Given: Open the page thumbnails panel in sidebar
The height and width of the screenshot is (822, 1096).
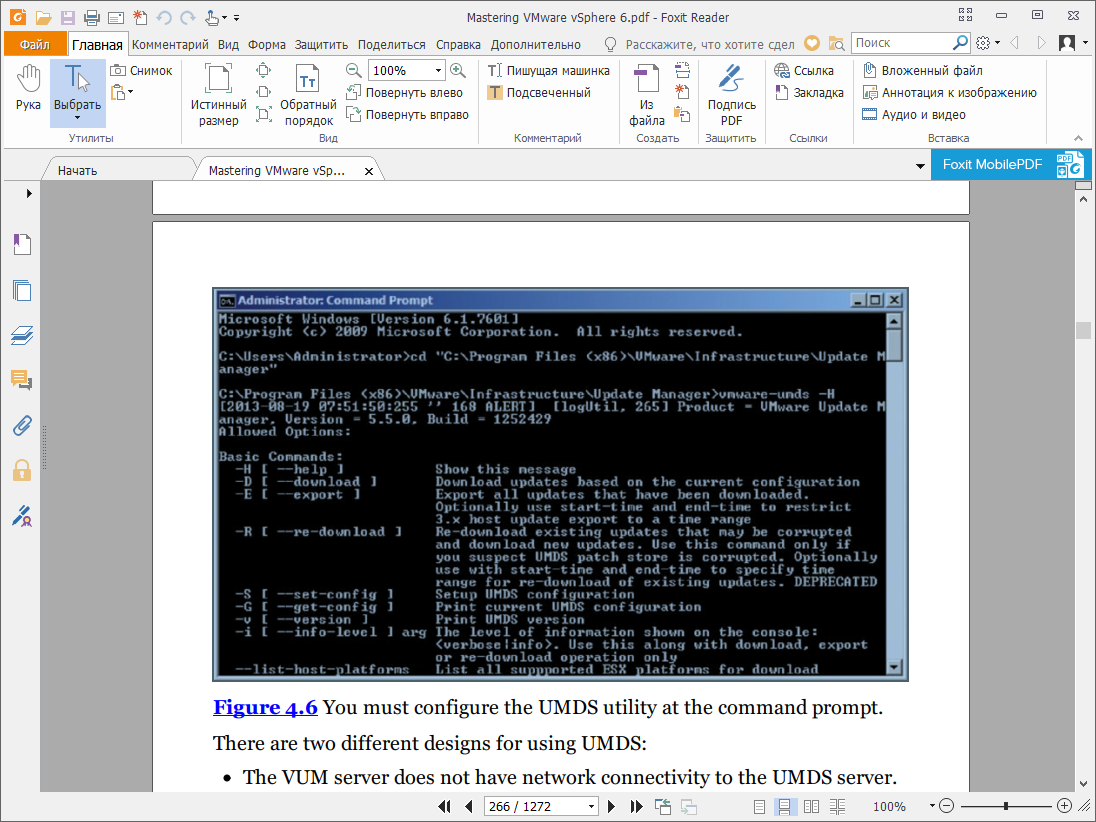Looking at the screenshot, I should point(22,290).
